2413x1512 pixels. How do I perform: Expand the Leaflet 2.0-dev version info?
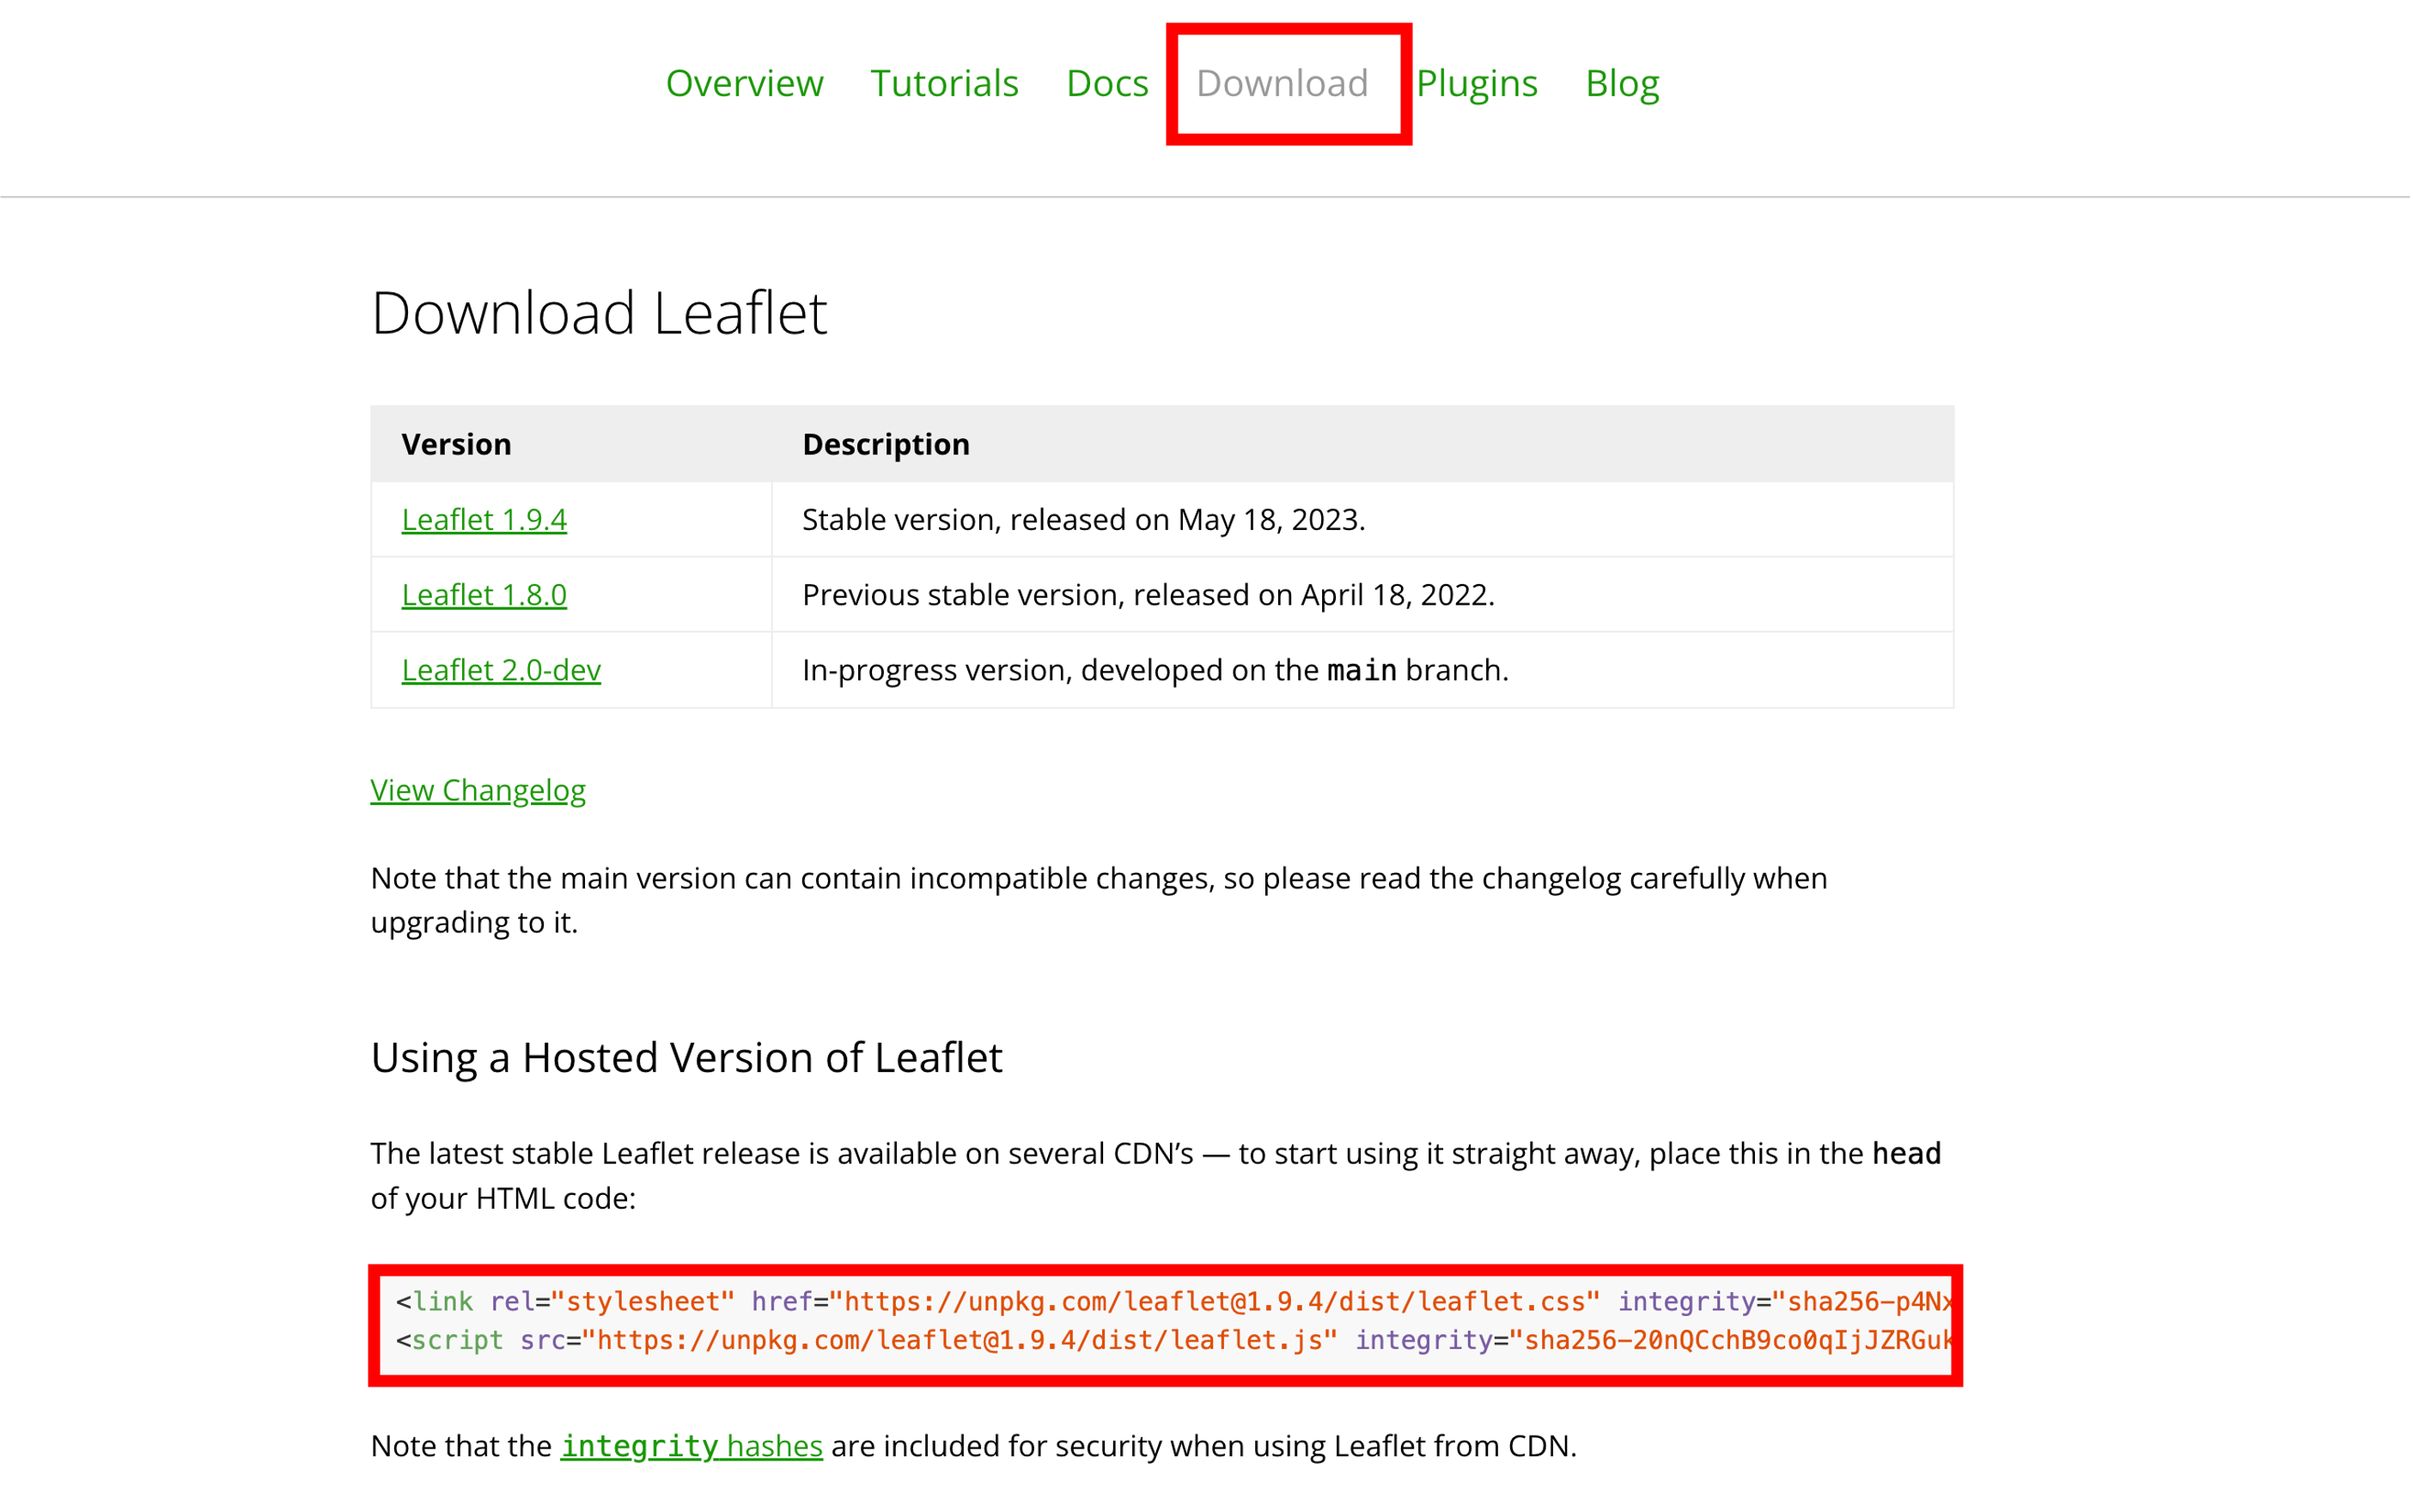pos(500,671)
